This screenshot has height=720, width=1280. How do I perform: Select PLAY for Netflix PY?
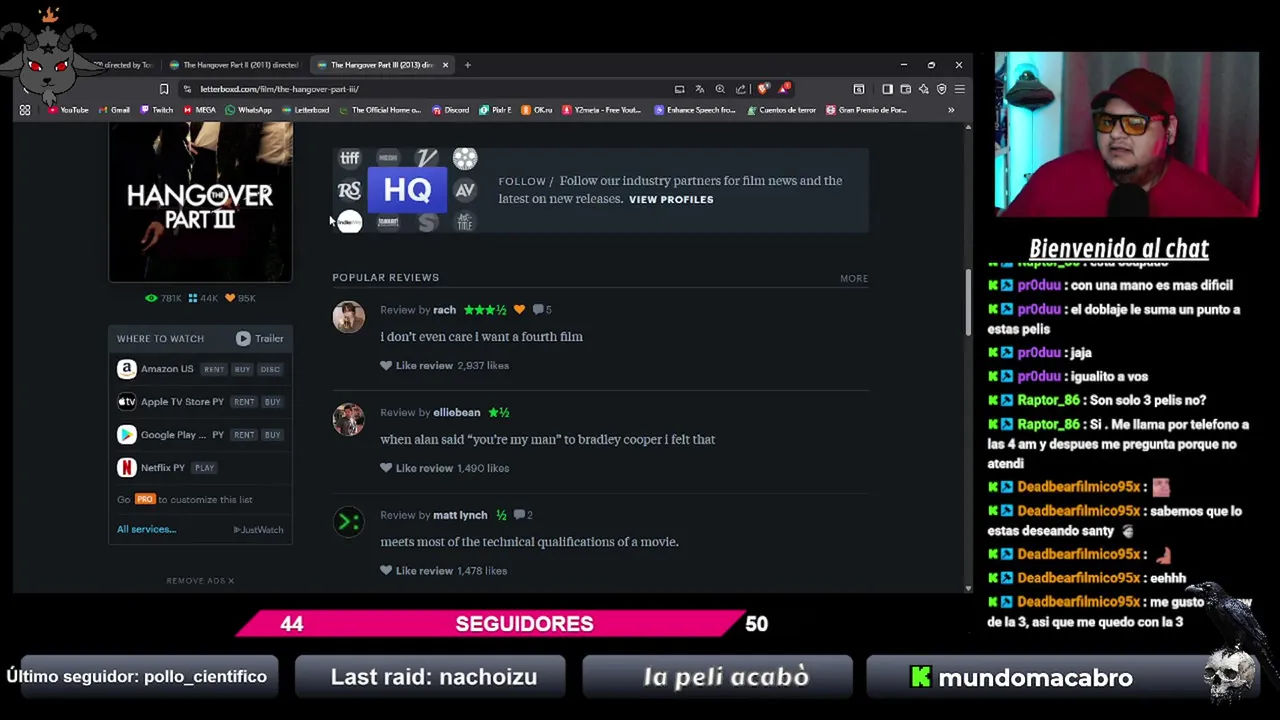tap(204, 468)
